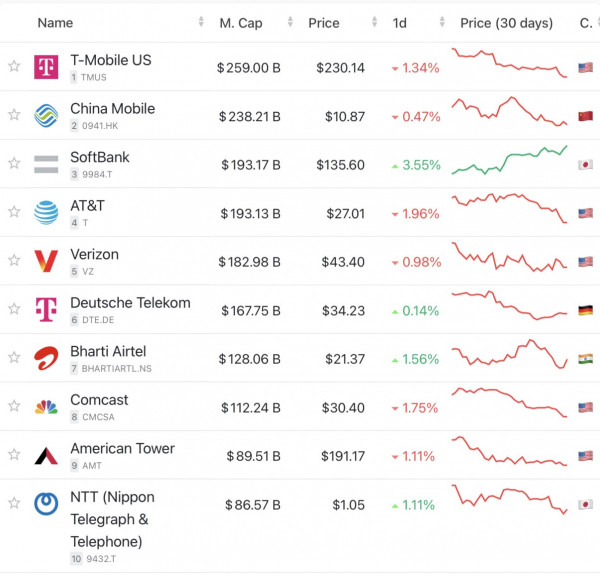Sort by M. Cap column arrows

point(290,22)
